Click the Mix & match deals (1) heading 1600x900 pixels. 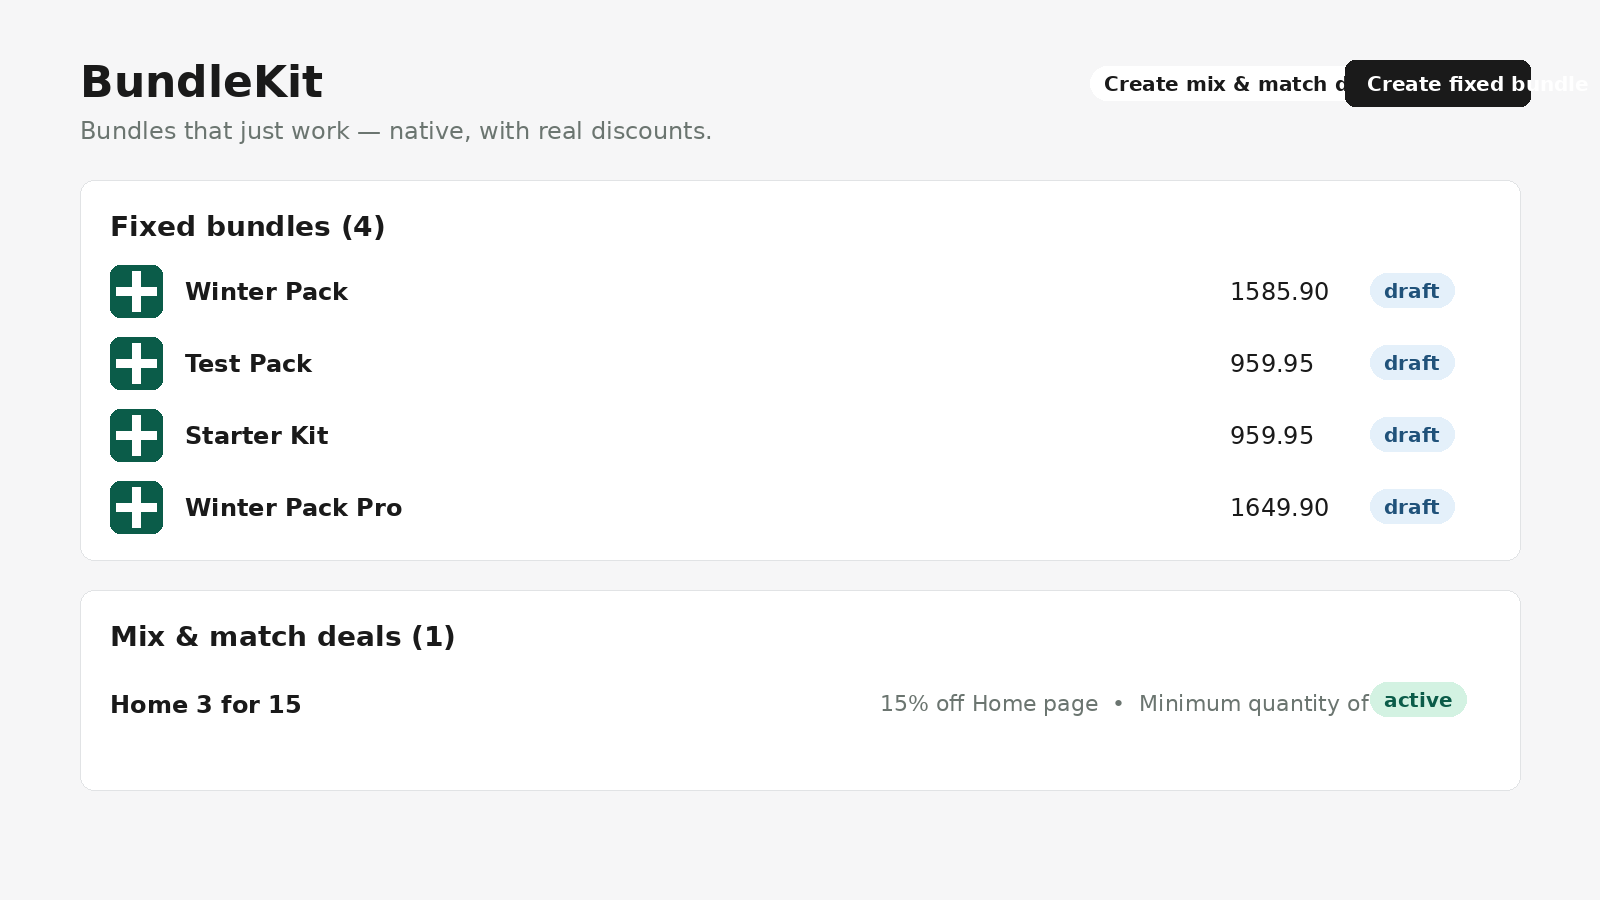[x=282, y=637]
